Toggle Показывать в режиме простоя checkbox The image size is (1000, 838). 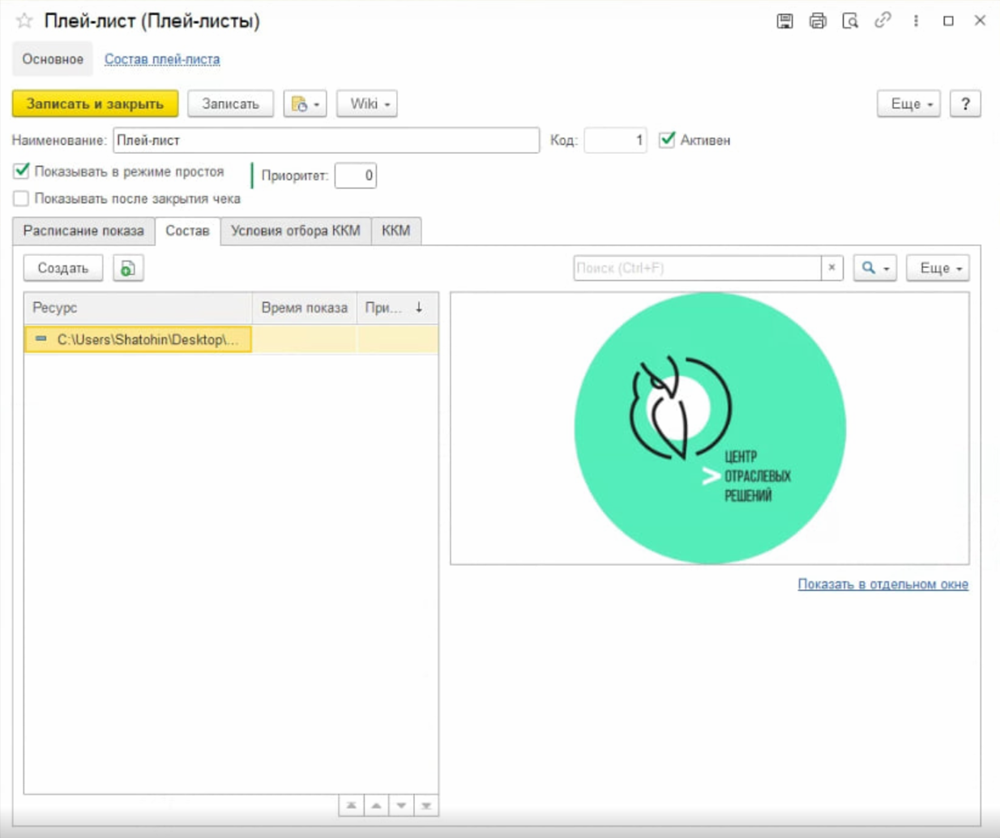[21, 171]
